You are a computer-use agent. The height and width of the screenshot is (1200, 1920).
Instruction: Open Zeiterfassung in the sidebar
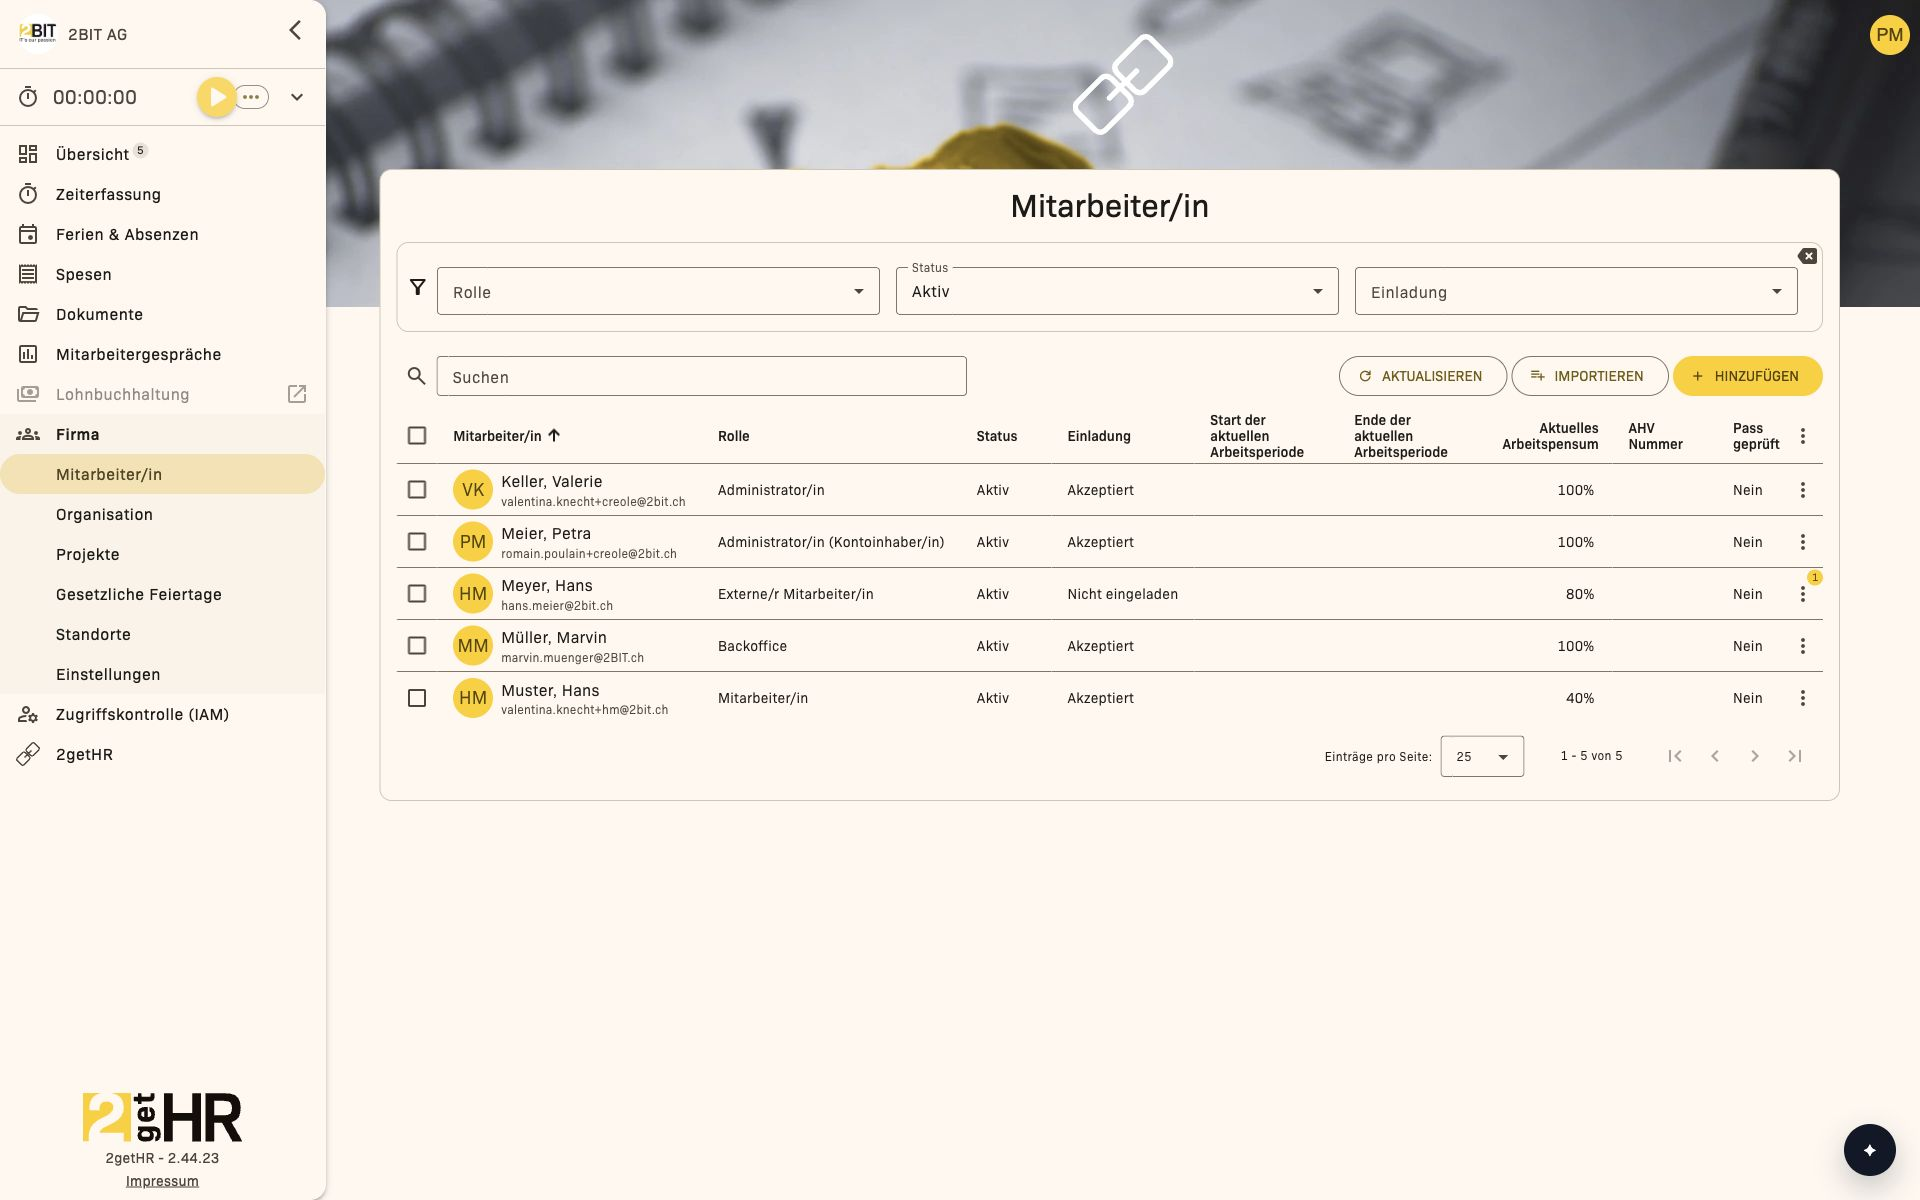pyautogui.click(x=108, y=194)
